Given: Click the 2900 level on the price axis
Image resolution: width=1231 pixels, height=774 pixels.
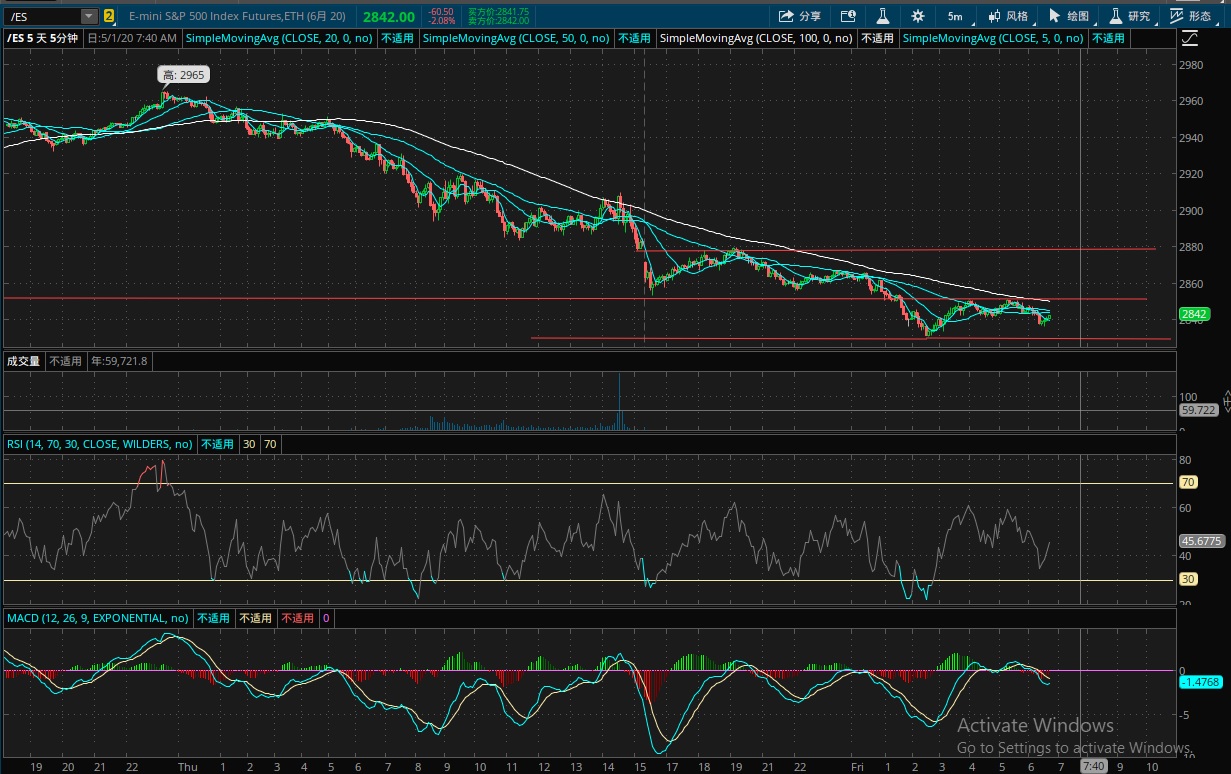Looking at the screenshot, I should pos(1192,211).
